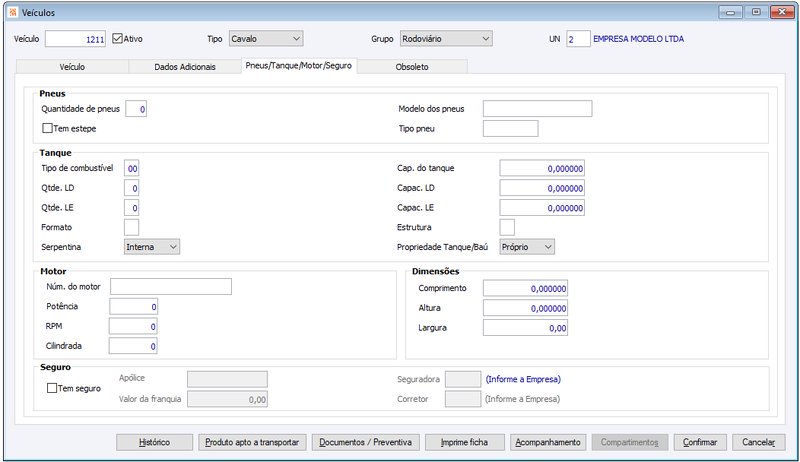Viewport: 800px width, 462px height.
Task: Cancel the form with Cancelar
Action: point(758,442)
